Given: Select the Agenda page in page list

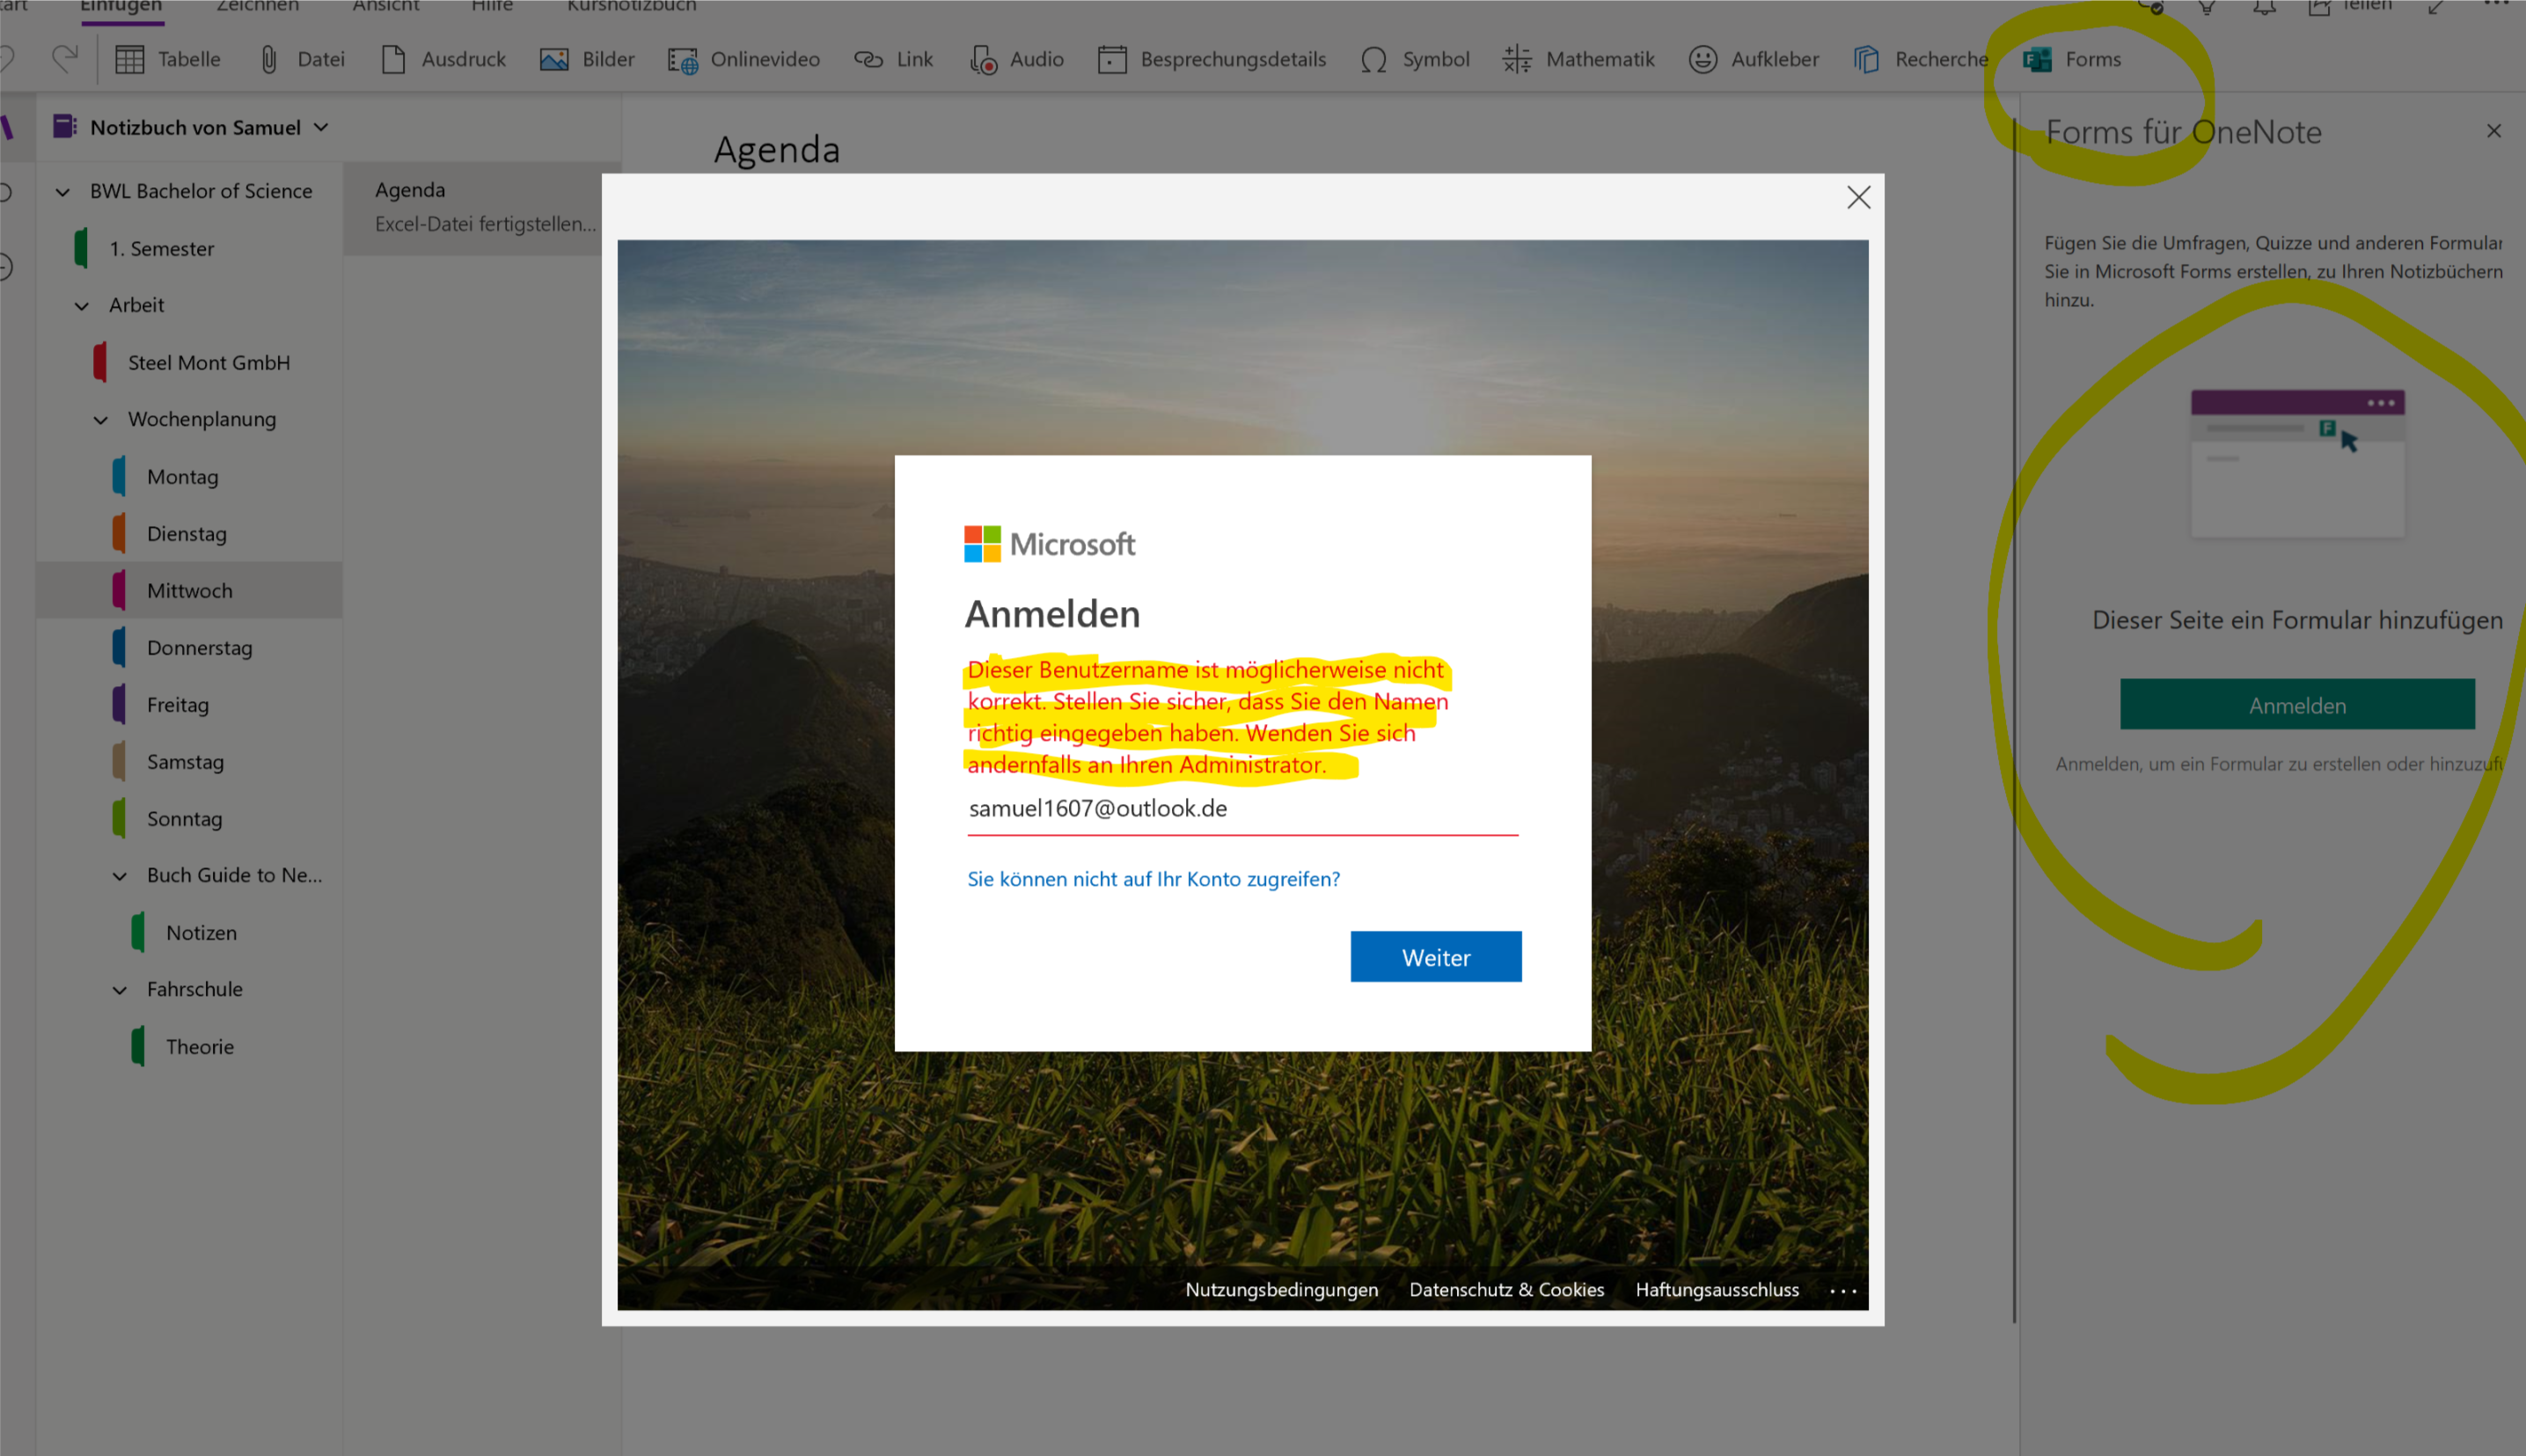Looking at the screenshot, I should (482, 206).
